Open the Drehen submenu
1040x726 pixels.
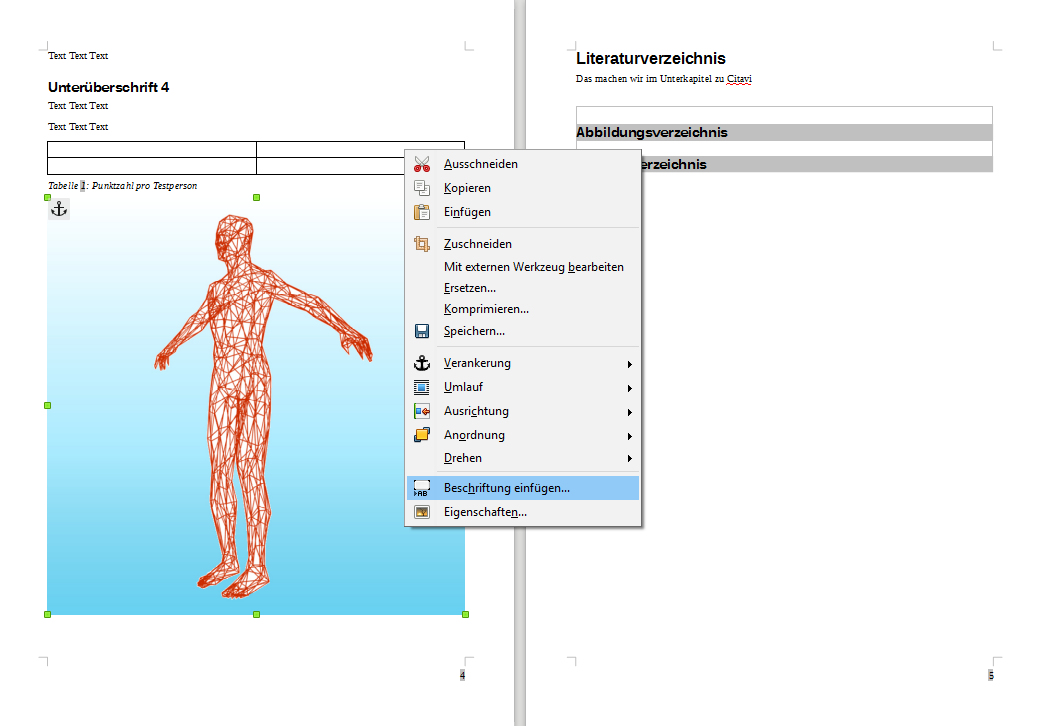point(629,459)
